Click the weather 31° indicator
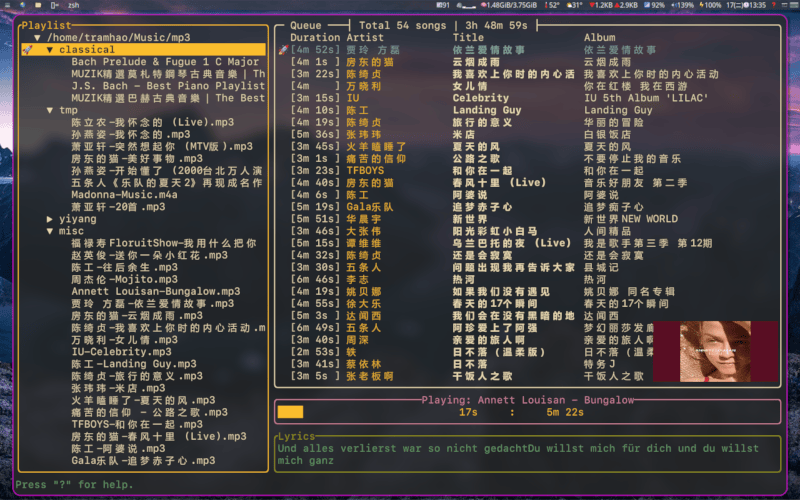Screen dimensions: 800x500 coord(574,5)
